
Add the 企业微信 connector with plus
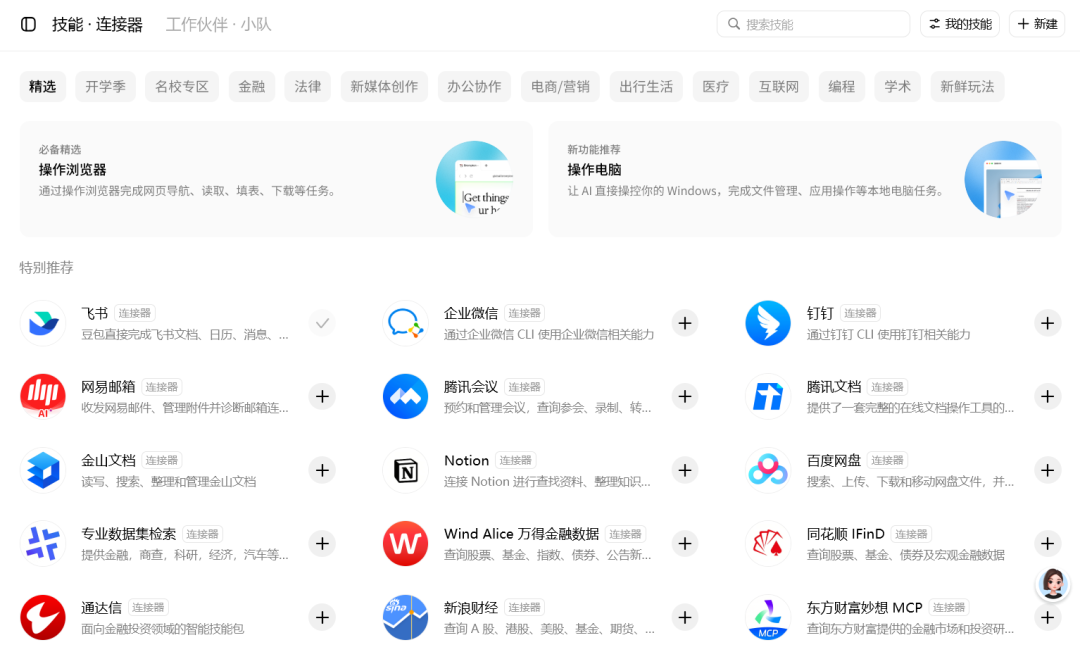point(685,323)
